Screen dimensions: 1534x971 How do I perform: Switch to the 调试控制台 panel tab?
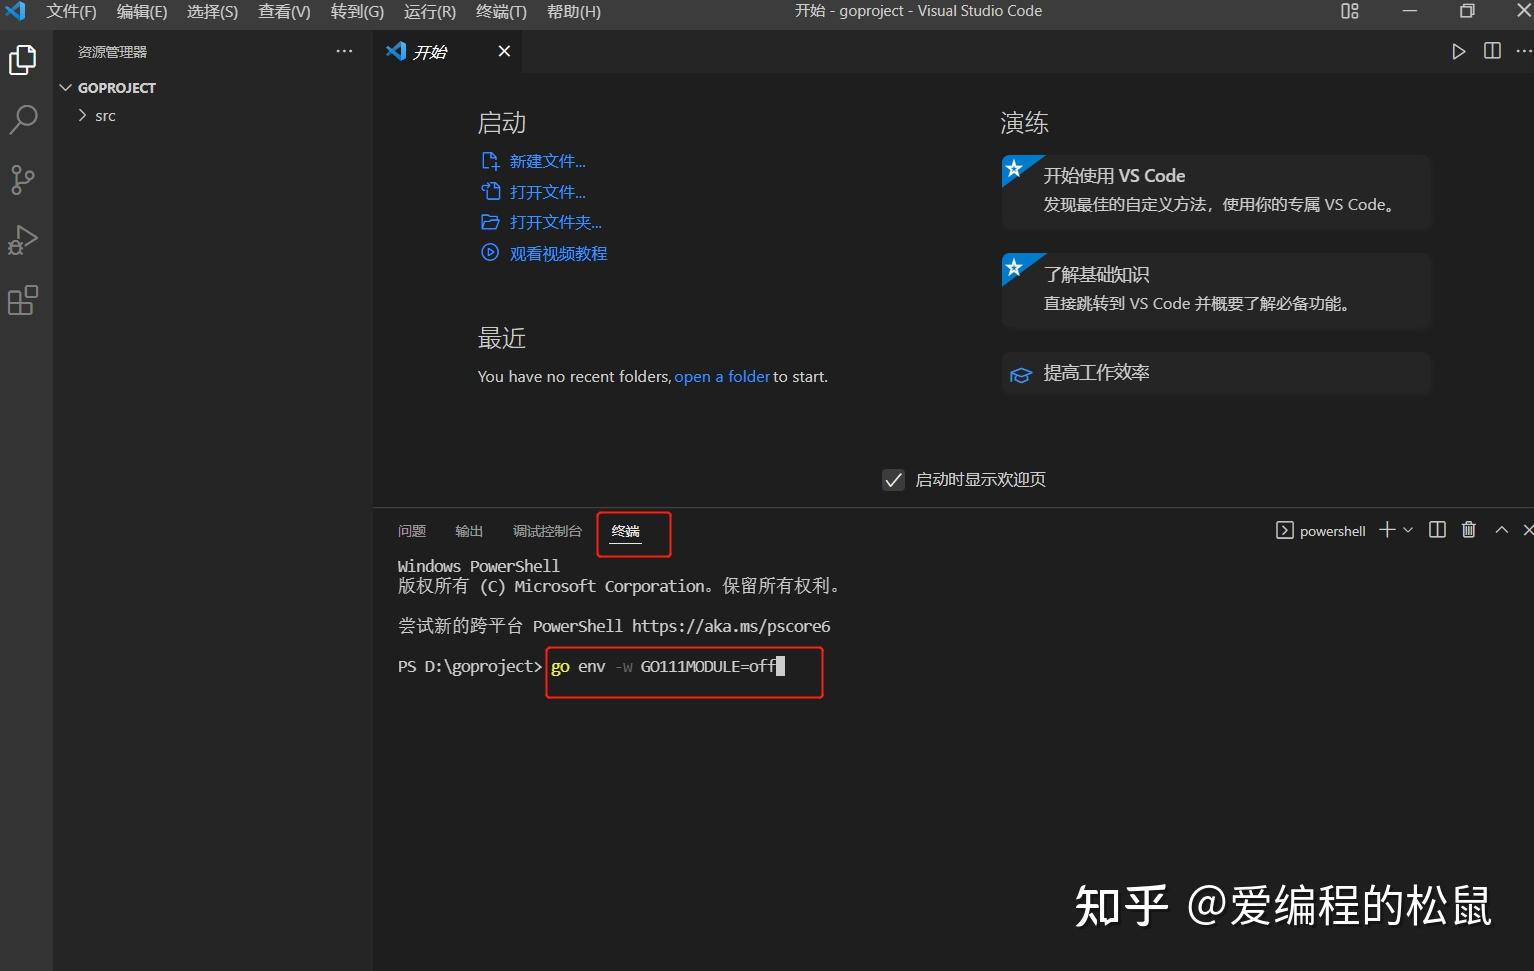click(546, 531)
